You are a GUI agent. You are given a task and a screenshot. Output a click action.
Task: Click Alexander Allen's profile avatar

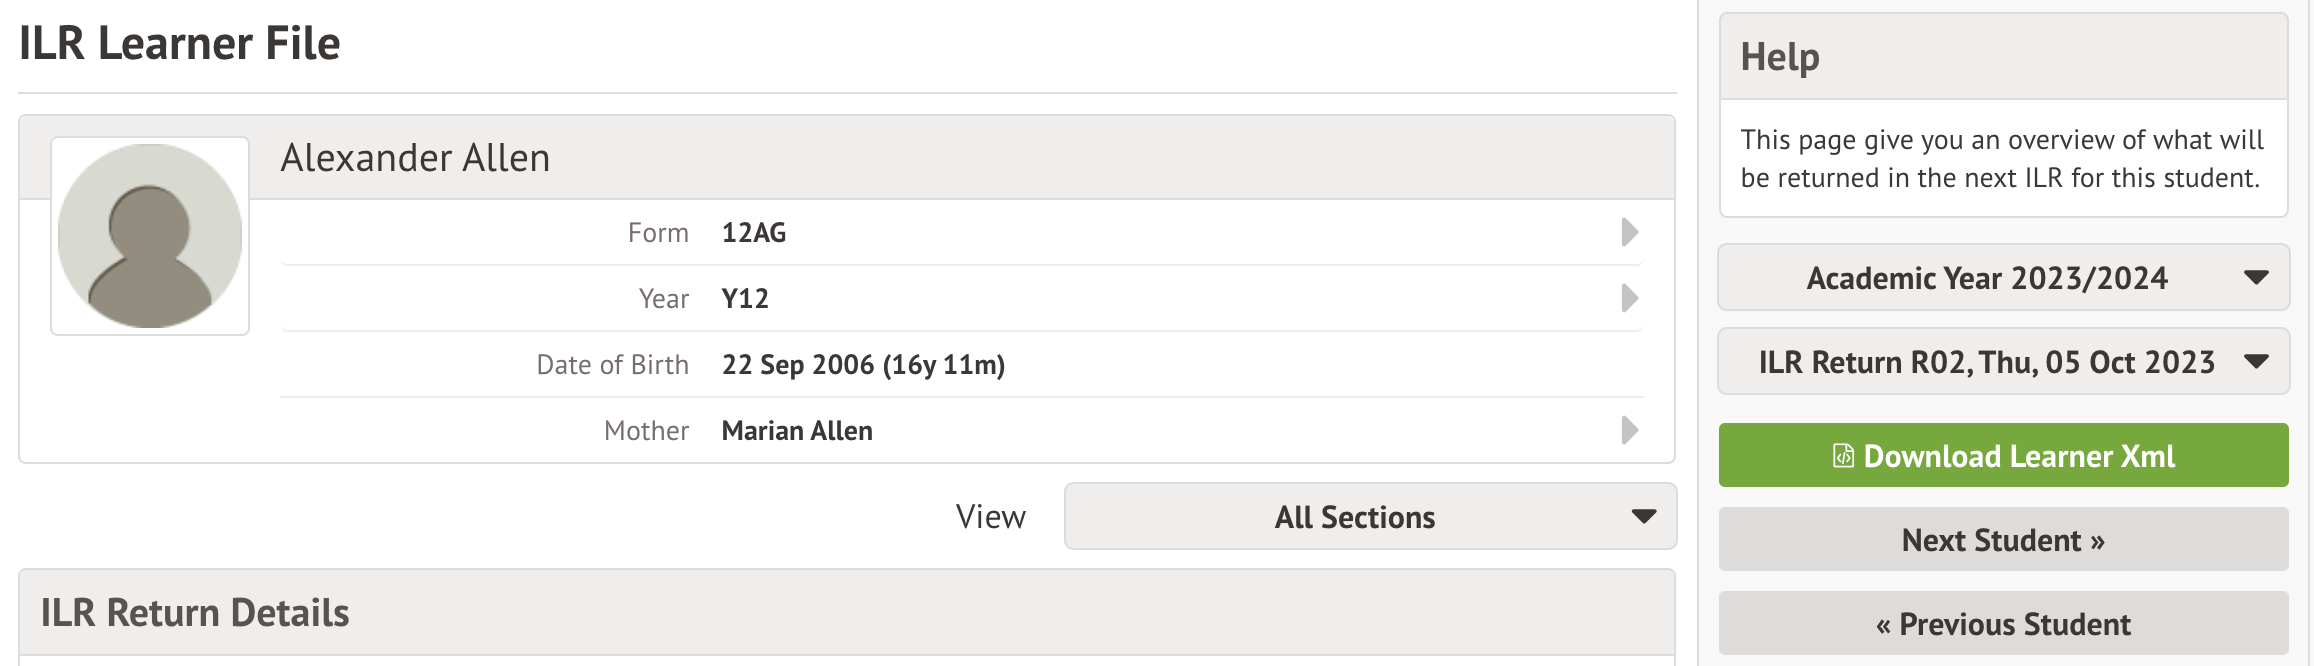pos(150,236)
